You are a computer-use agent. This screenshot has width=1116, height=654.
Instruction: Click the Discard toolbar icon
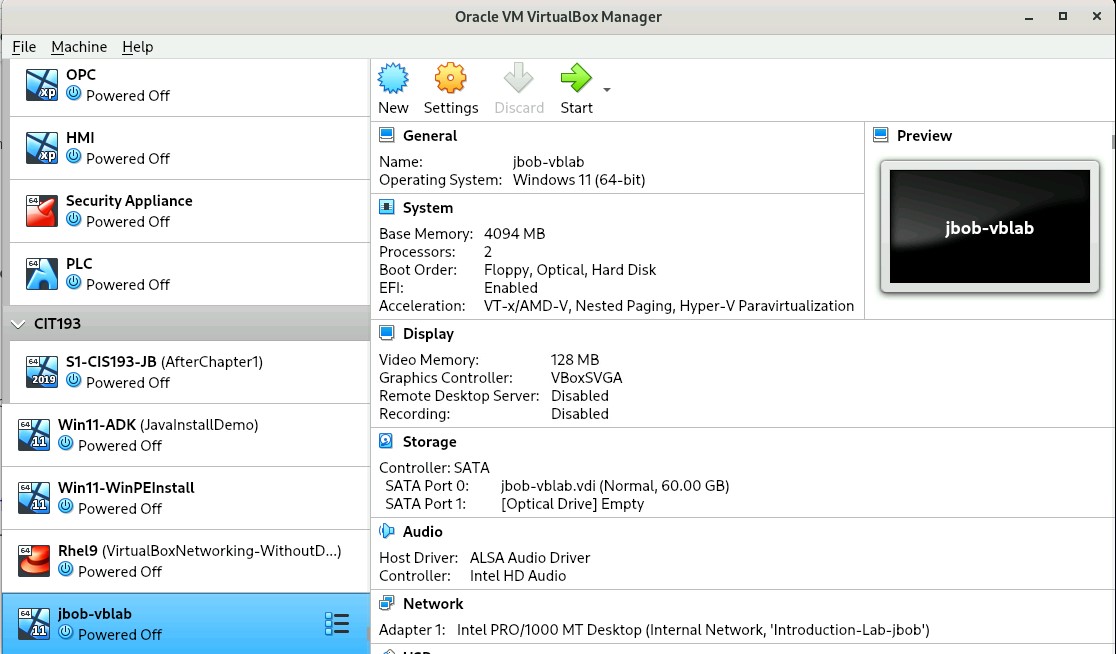click(x=519, y=79)
